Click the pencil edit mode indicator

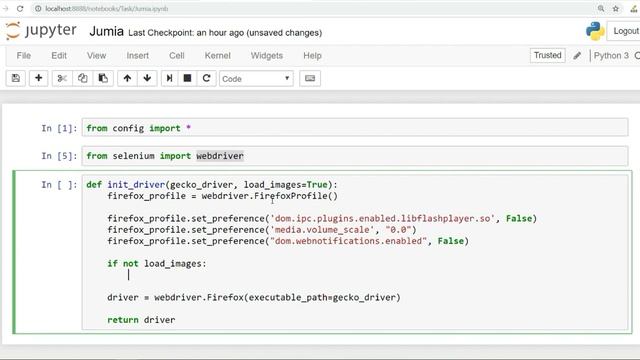[577, 56]
